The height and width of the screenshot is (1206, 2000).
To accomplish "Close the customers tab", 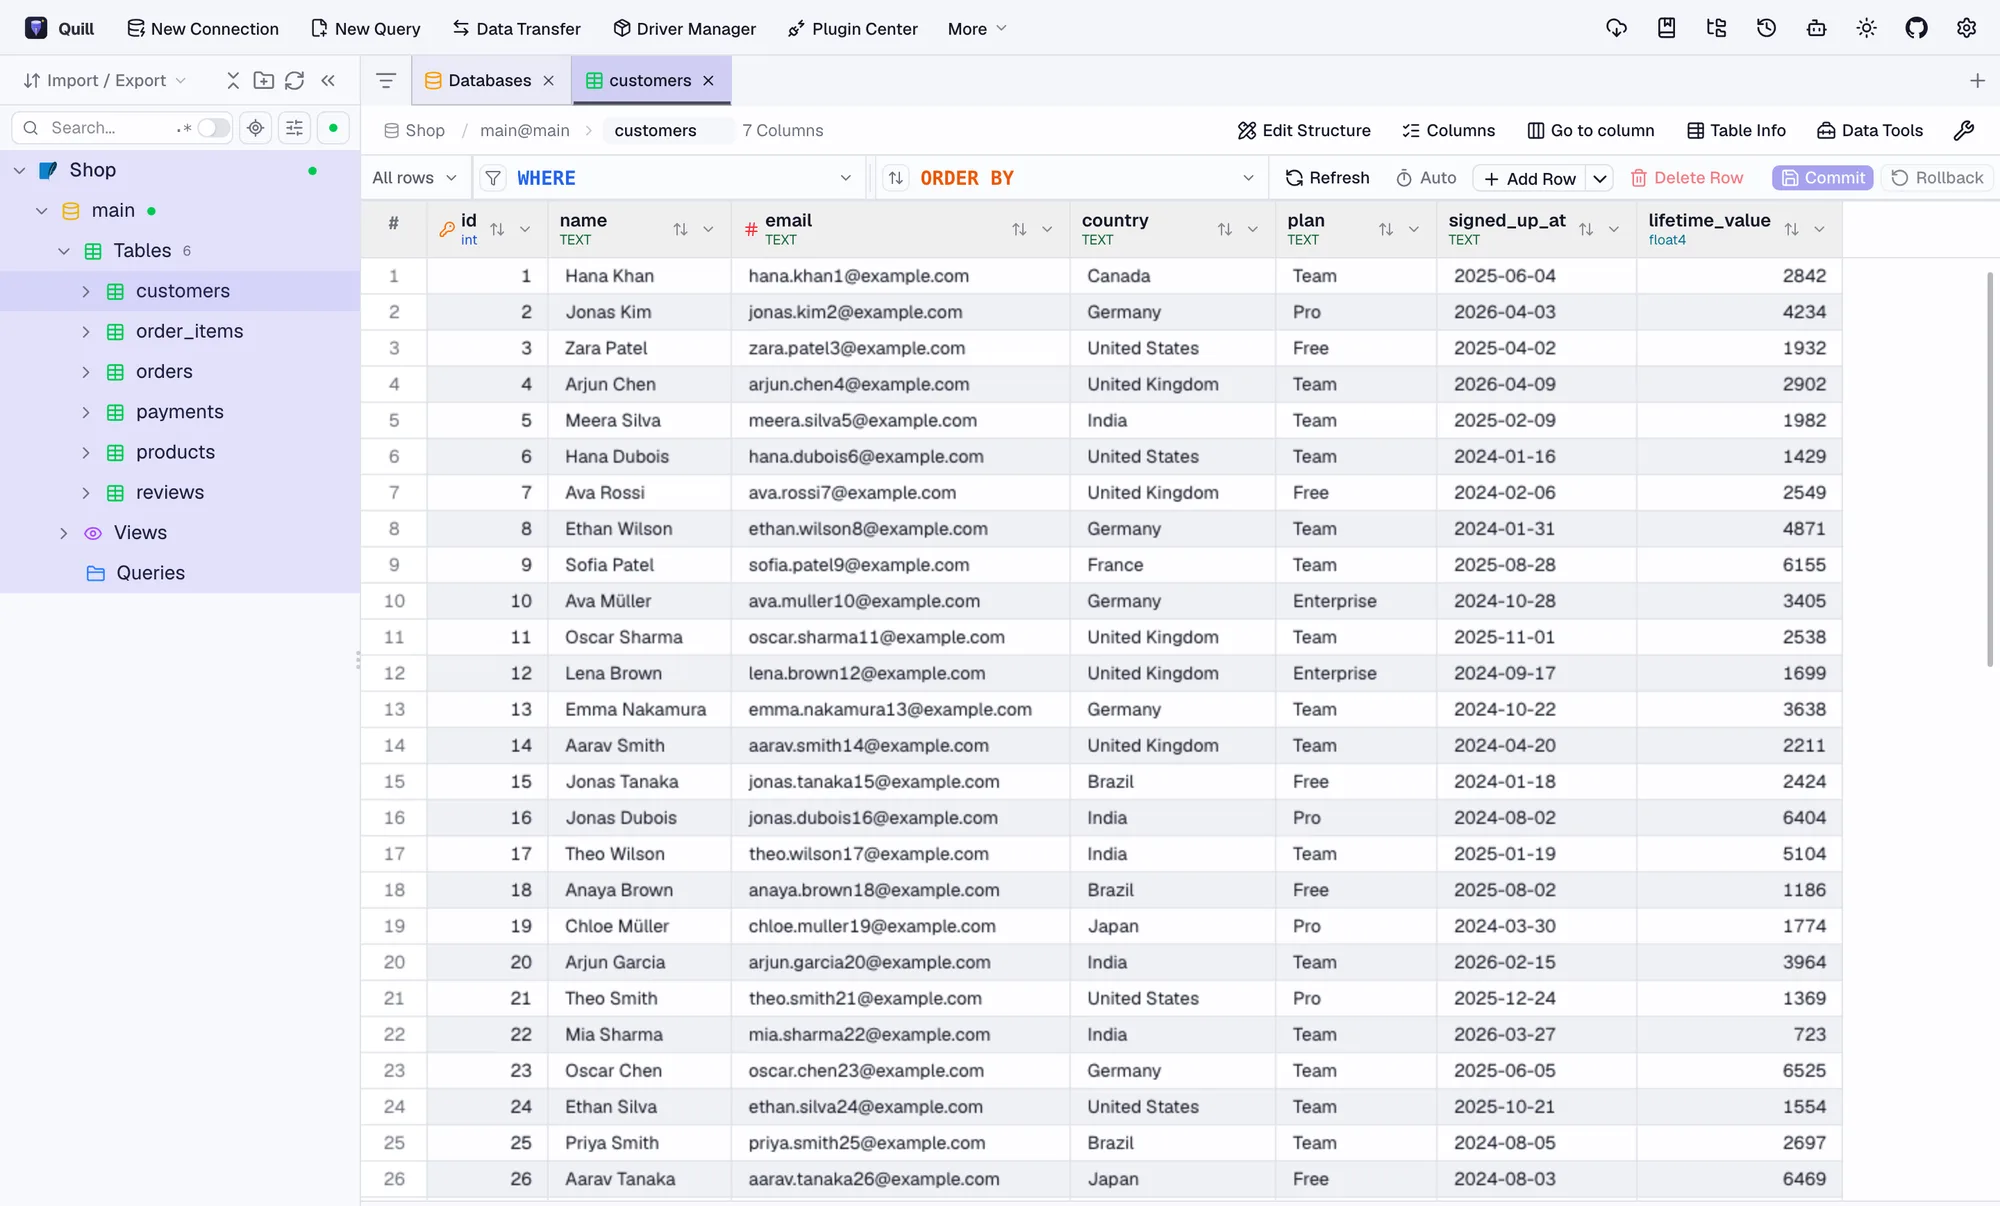I will pyautogui.click(x=709, y=81).
